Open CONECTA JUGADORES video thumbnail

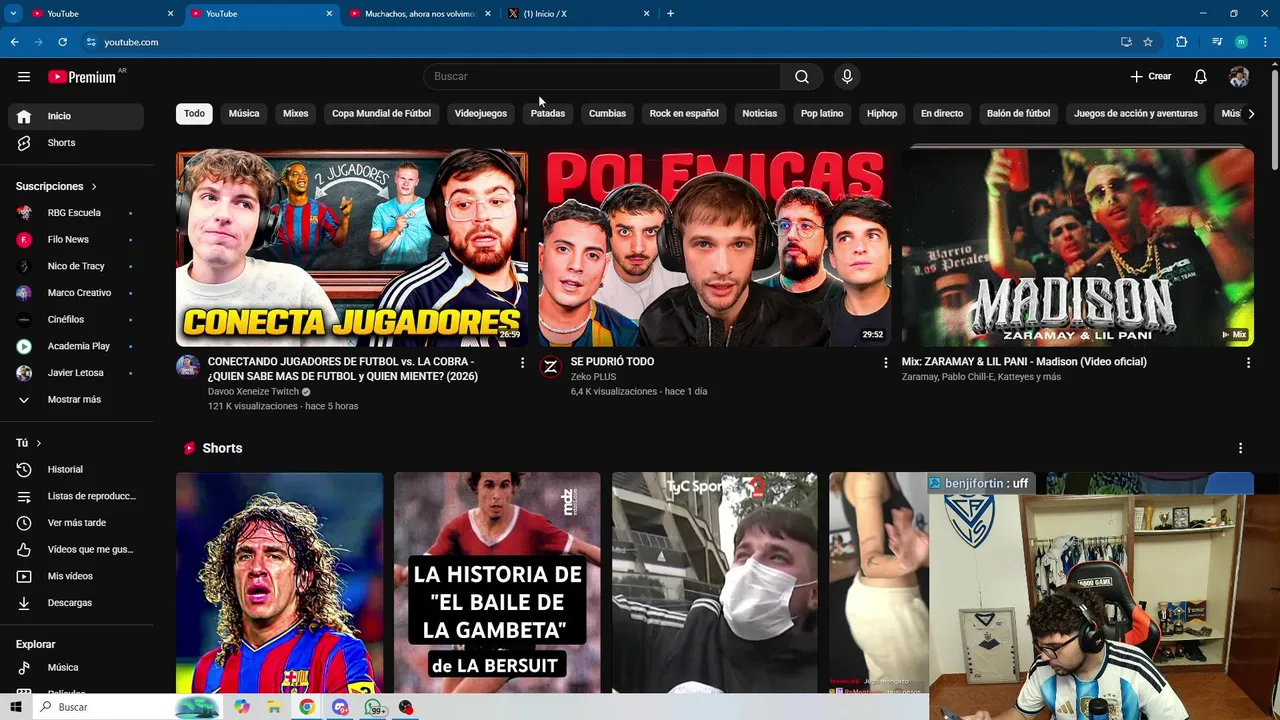click(x=352, y=247)
